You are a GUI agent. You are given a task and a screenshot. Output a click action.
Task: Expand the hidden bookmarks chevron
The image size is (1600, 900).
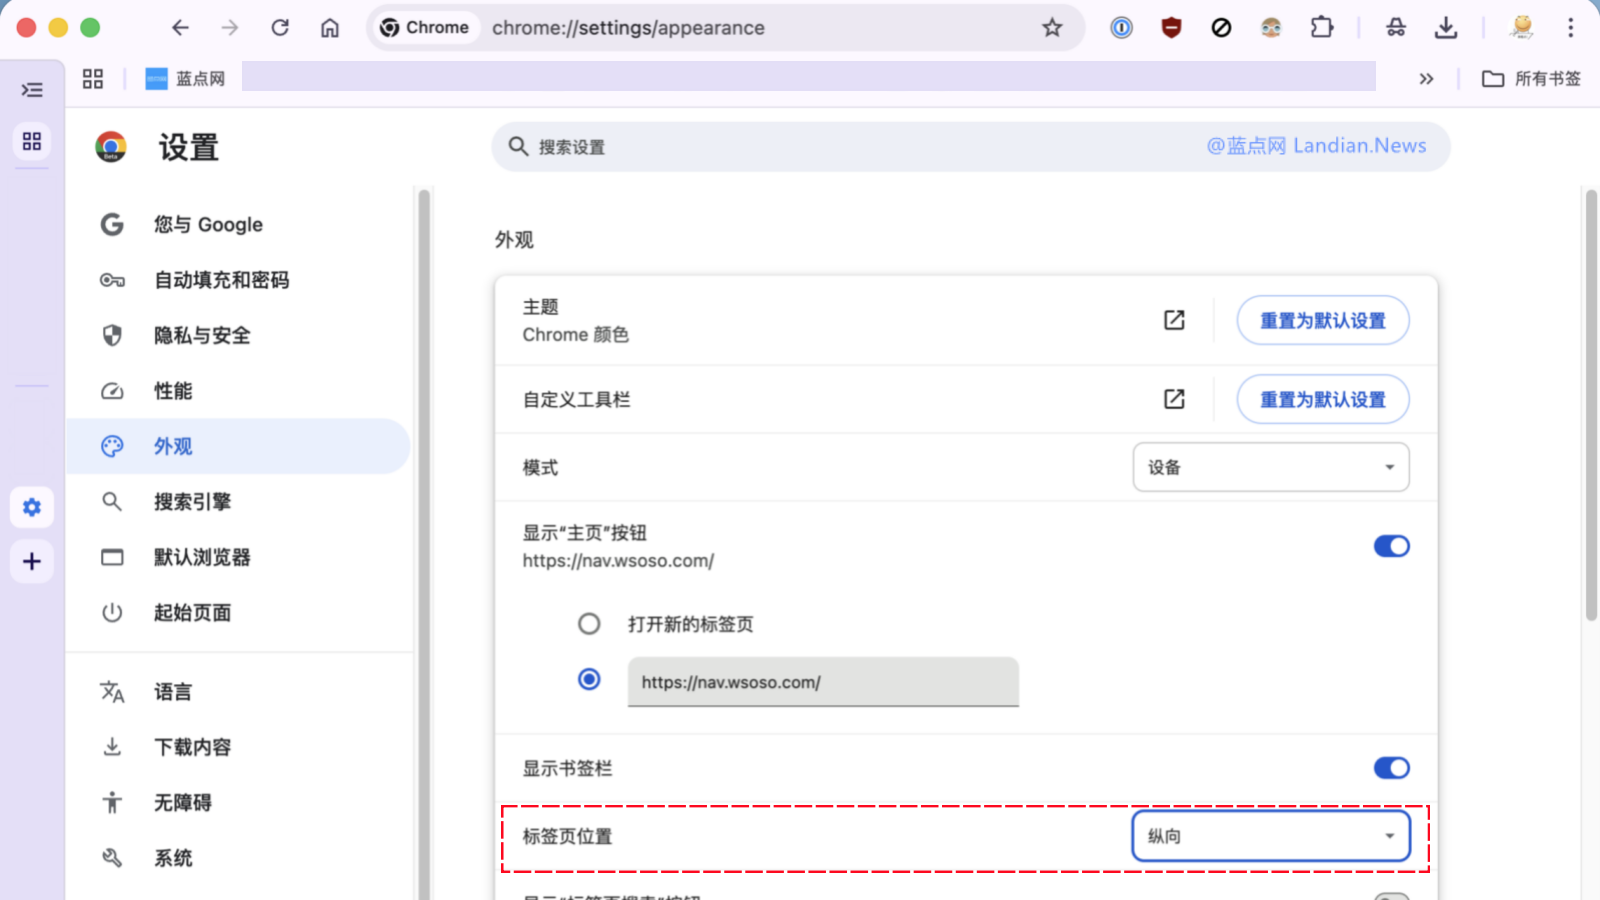pyautogui.click(x=1427, y=78)
